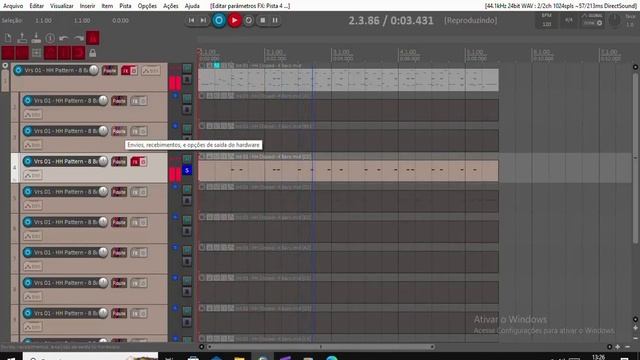The height and width of the screenshot is (360, 640).
Task: Click the master playrate knob
Action: point(614,20)
